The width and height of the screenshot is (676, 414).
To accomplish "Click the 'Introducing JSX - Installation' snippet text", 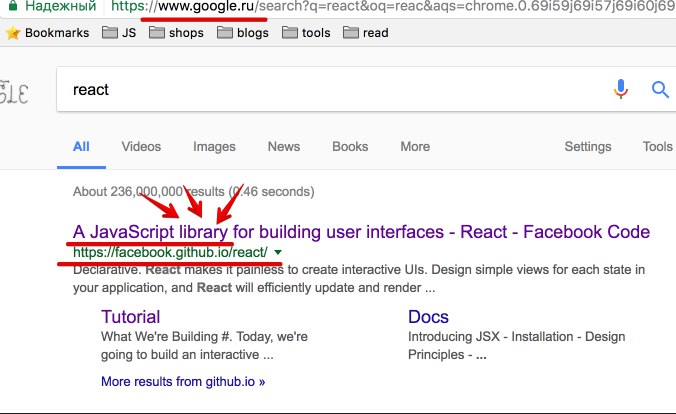I will (x=516, y=345).
